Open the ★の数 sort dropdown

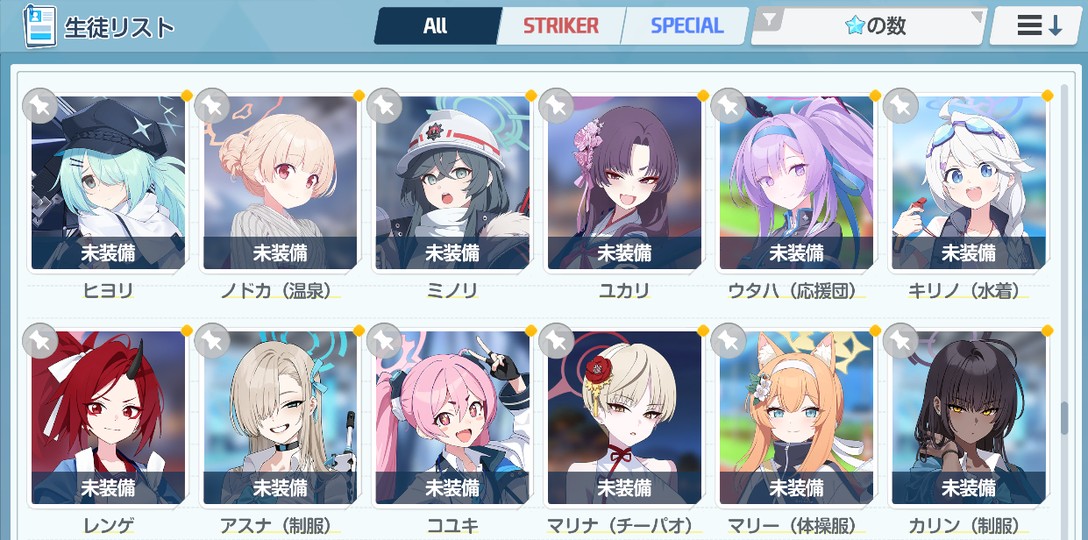click(869, 26)
